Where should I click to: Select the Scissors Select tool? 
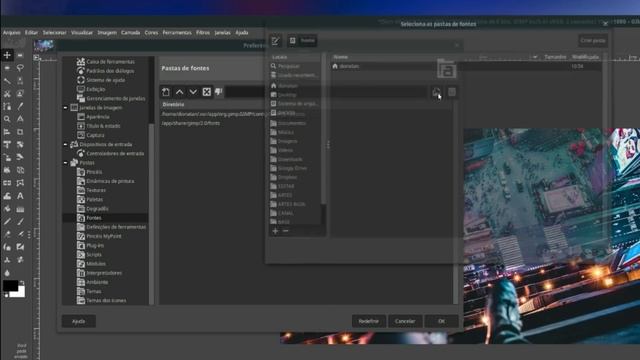click(x=7, y=93)
